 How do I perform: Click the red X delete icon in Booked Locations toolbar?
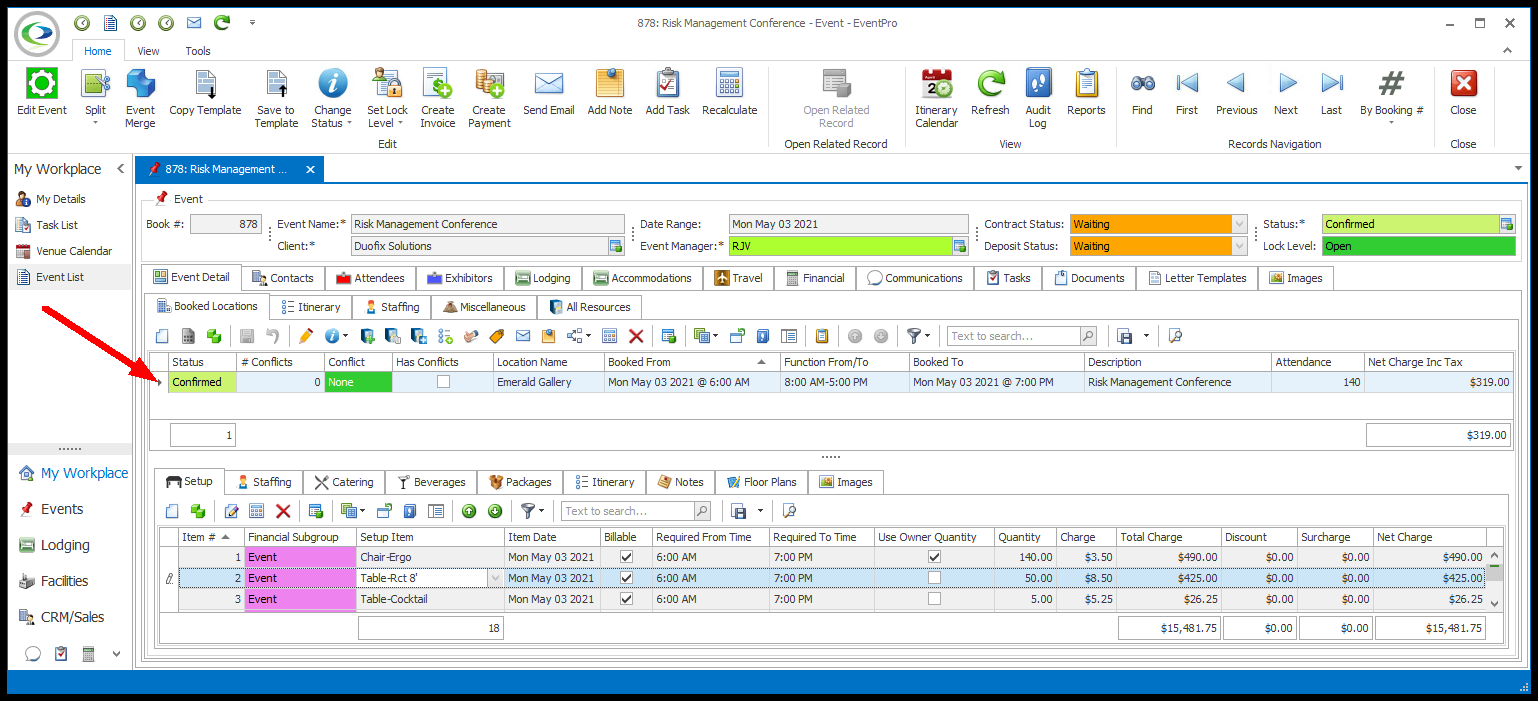635,336
